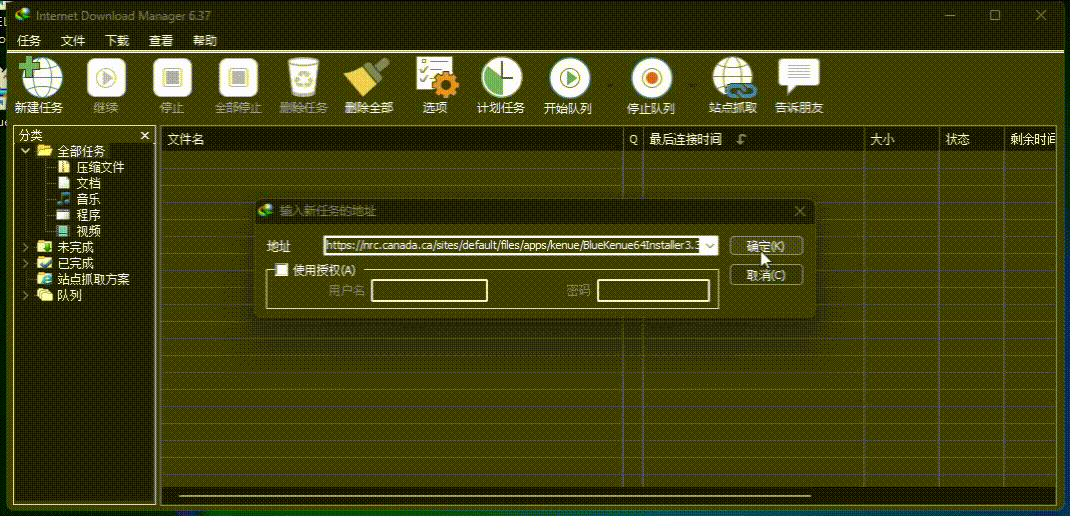This screenshot has height=516, width=1070.
Task: Open the 地址 URL dropdown arrow
Action: [710, 245]
